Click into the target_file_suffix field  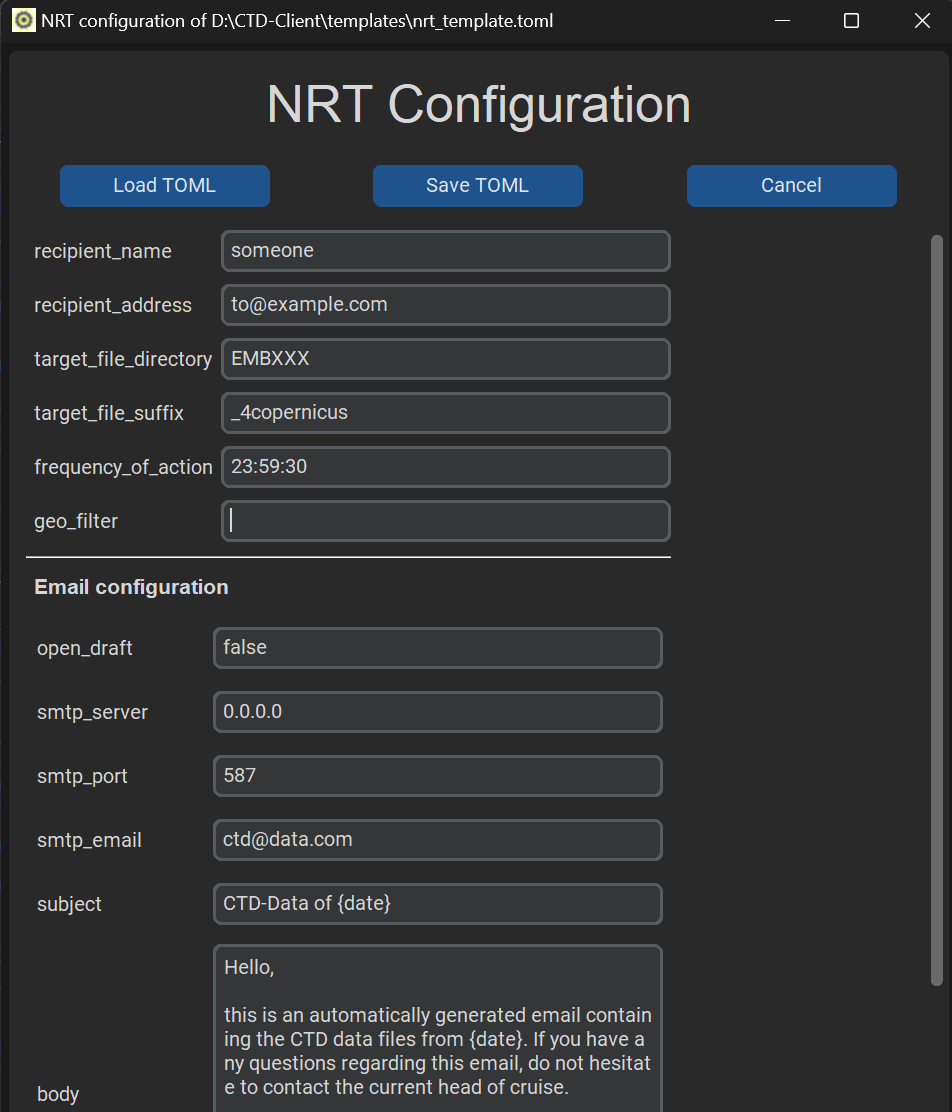[x=445, y=413]
